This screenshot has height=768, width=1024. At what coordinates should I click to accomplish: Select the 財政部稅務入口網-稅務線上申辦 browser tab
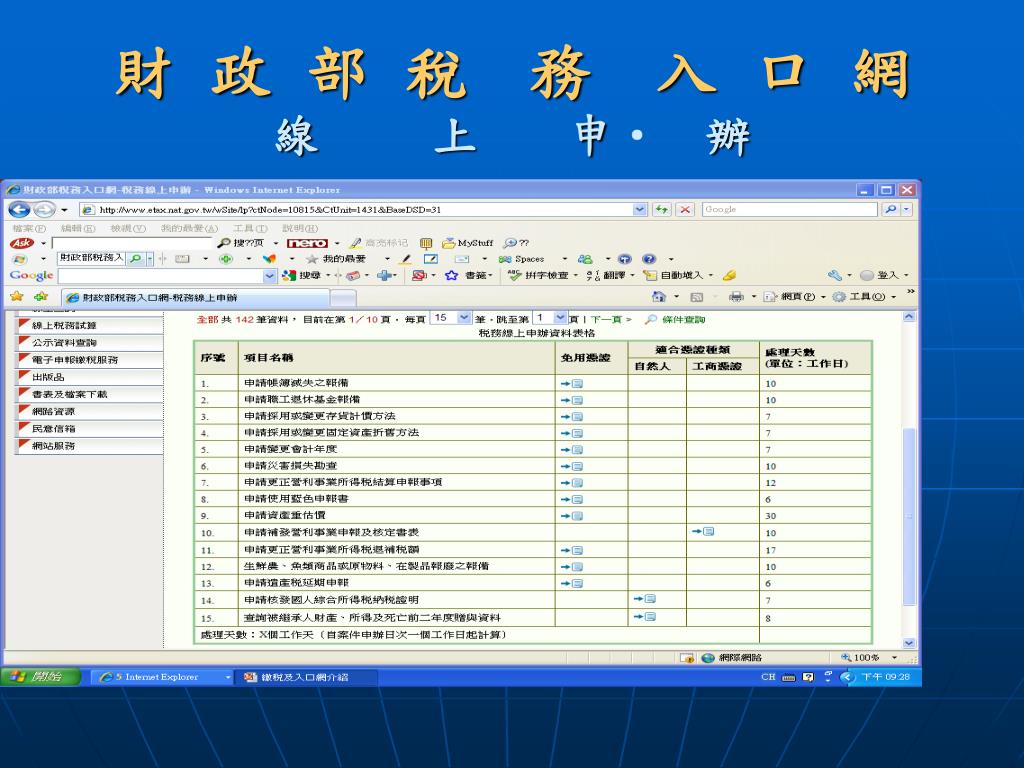[195, 297]
